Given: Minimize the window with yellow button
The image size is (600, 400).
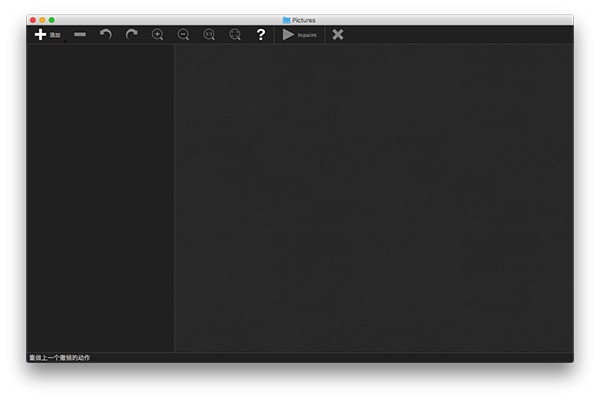Looking at the screenshot, I should 42,20.
